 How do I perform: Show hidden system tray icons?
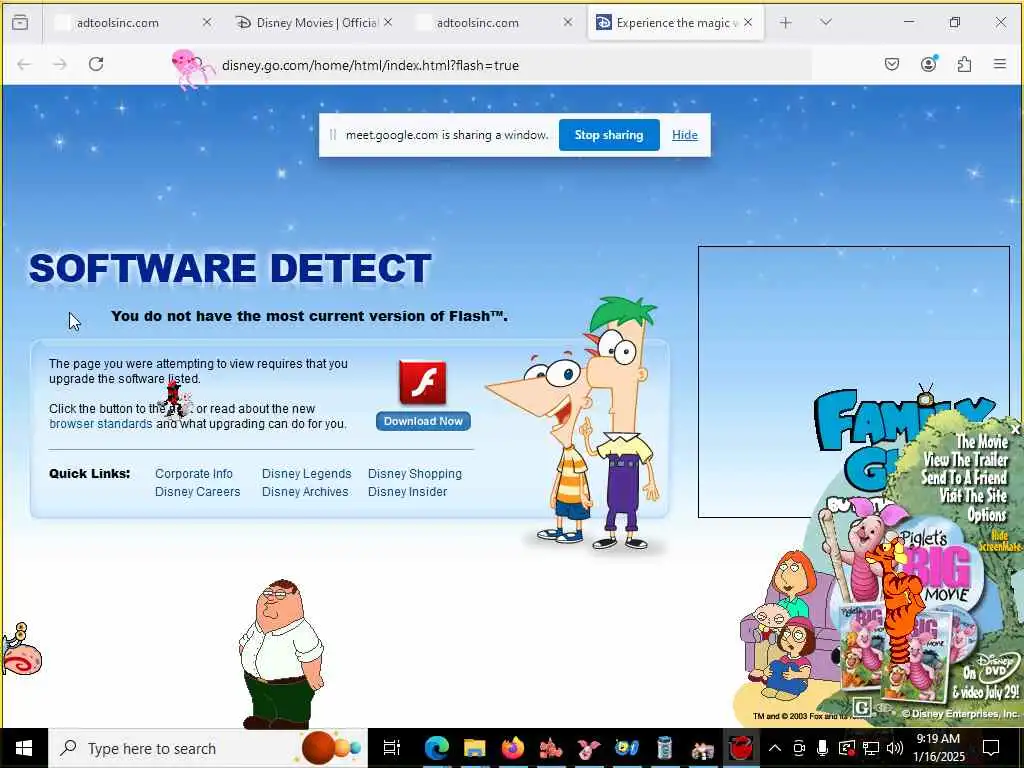(775, 748)
